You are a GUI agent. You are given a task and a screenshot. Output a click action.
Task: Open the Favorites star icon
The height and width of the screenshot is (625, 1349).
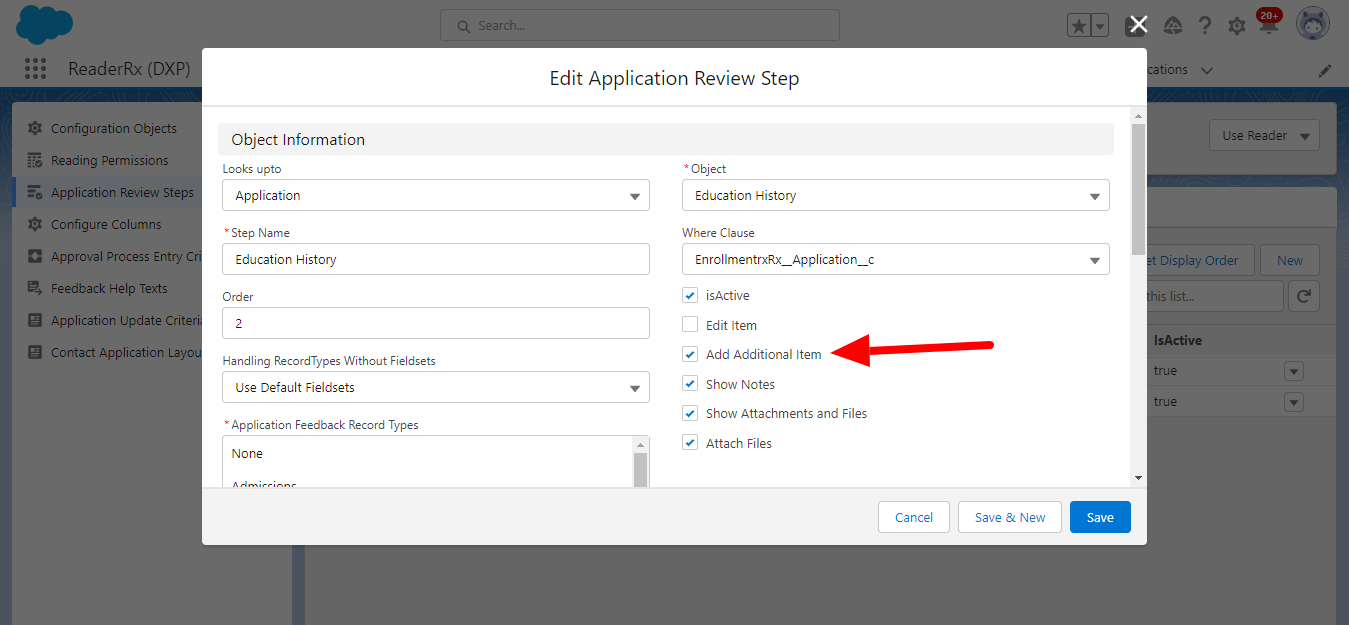pyautogui.click(x=1078, y=27)
